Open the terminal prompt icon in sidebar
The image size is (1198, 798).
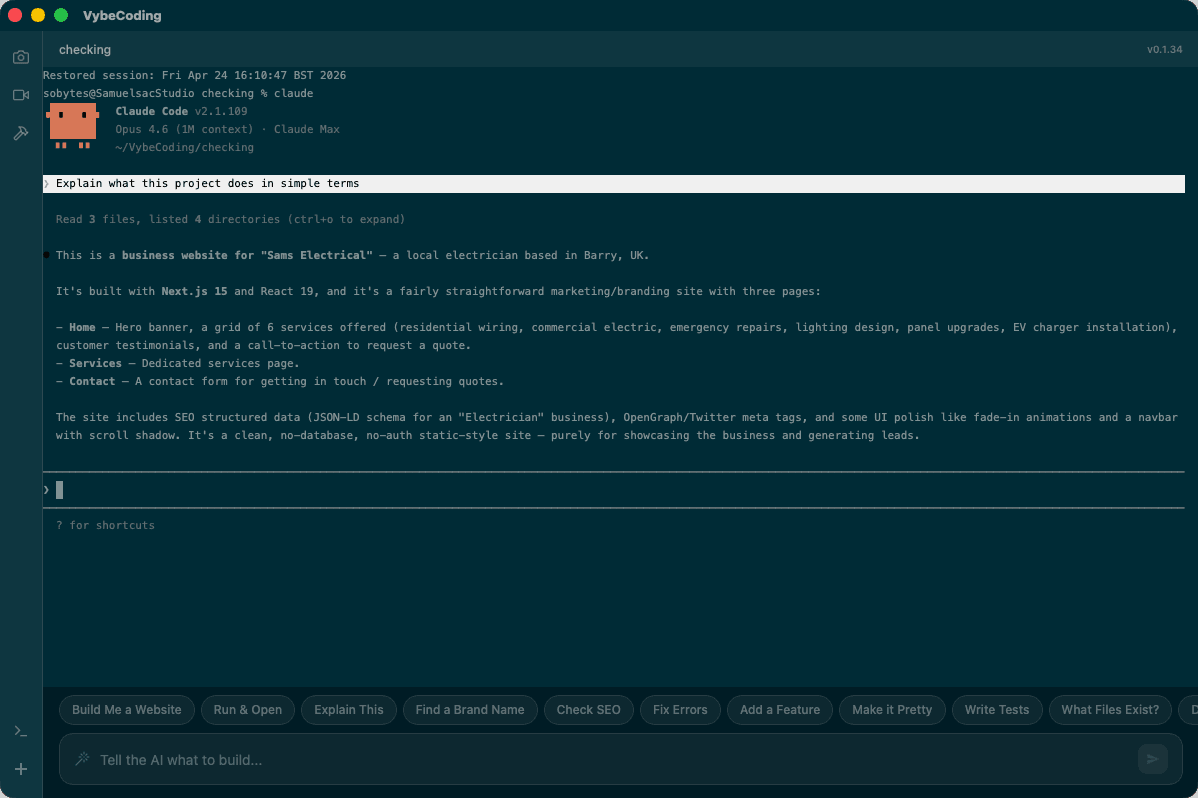[21, 732]
